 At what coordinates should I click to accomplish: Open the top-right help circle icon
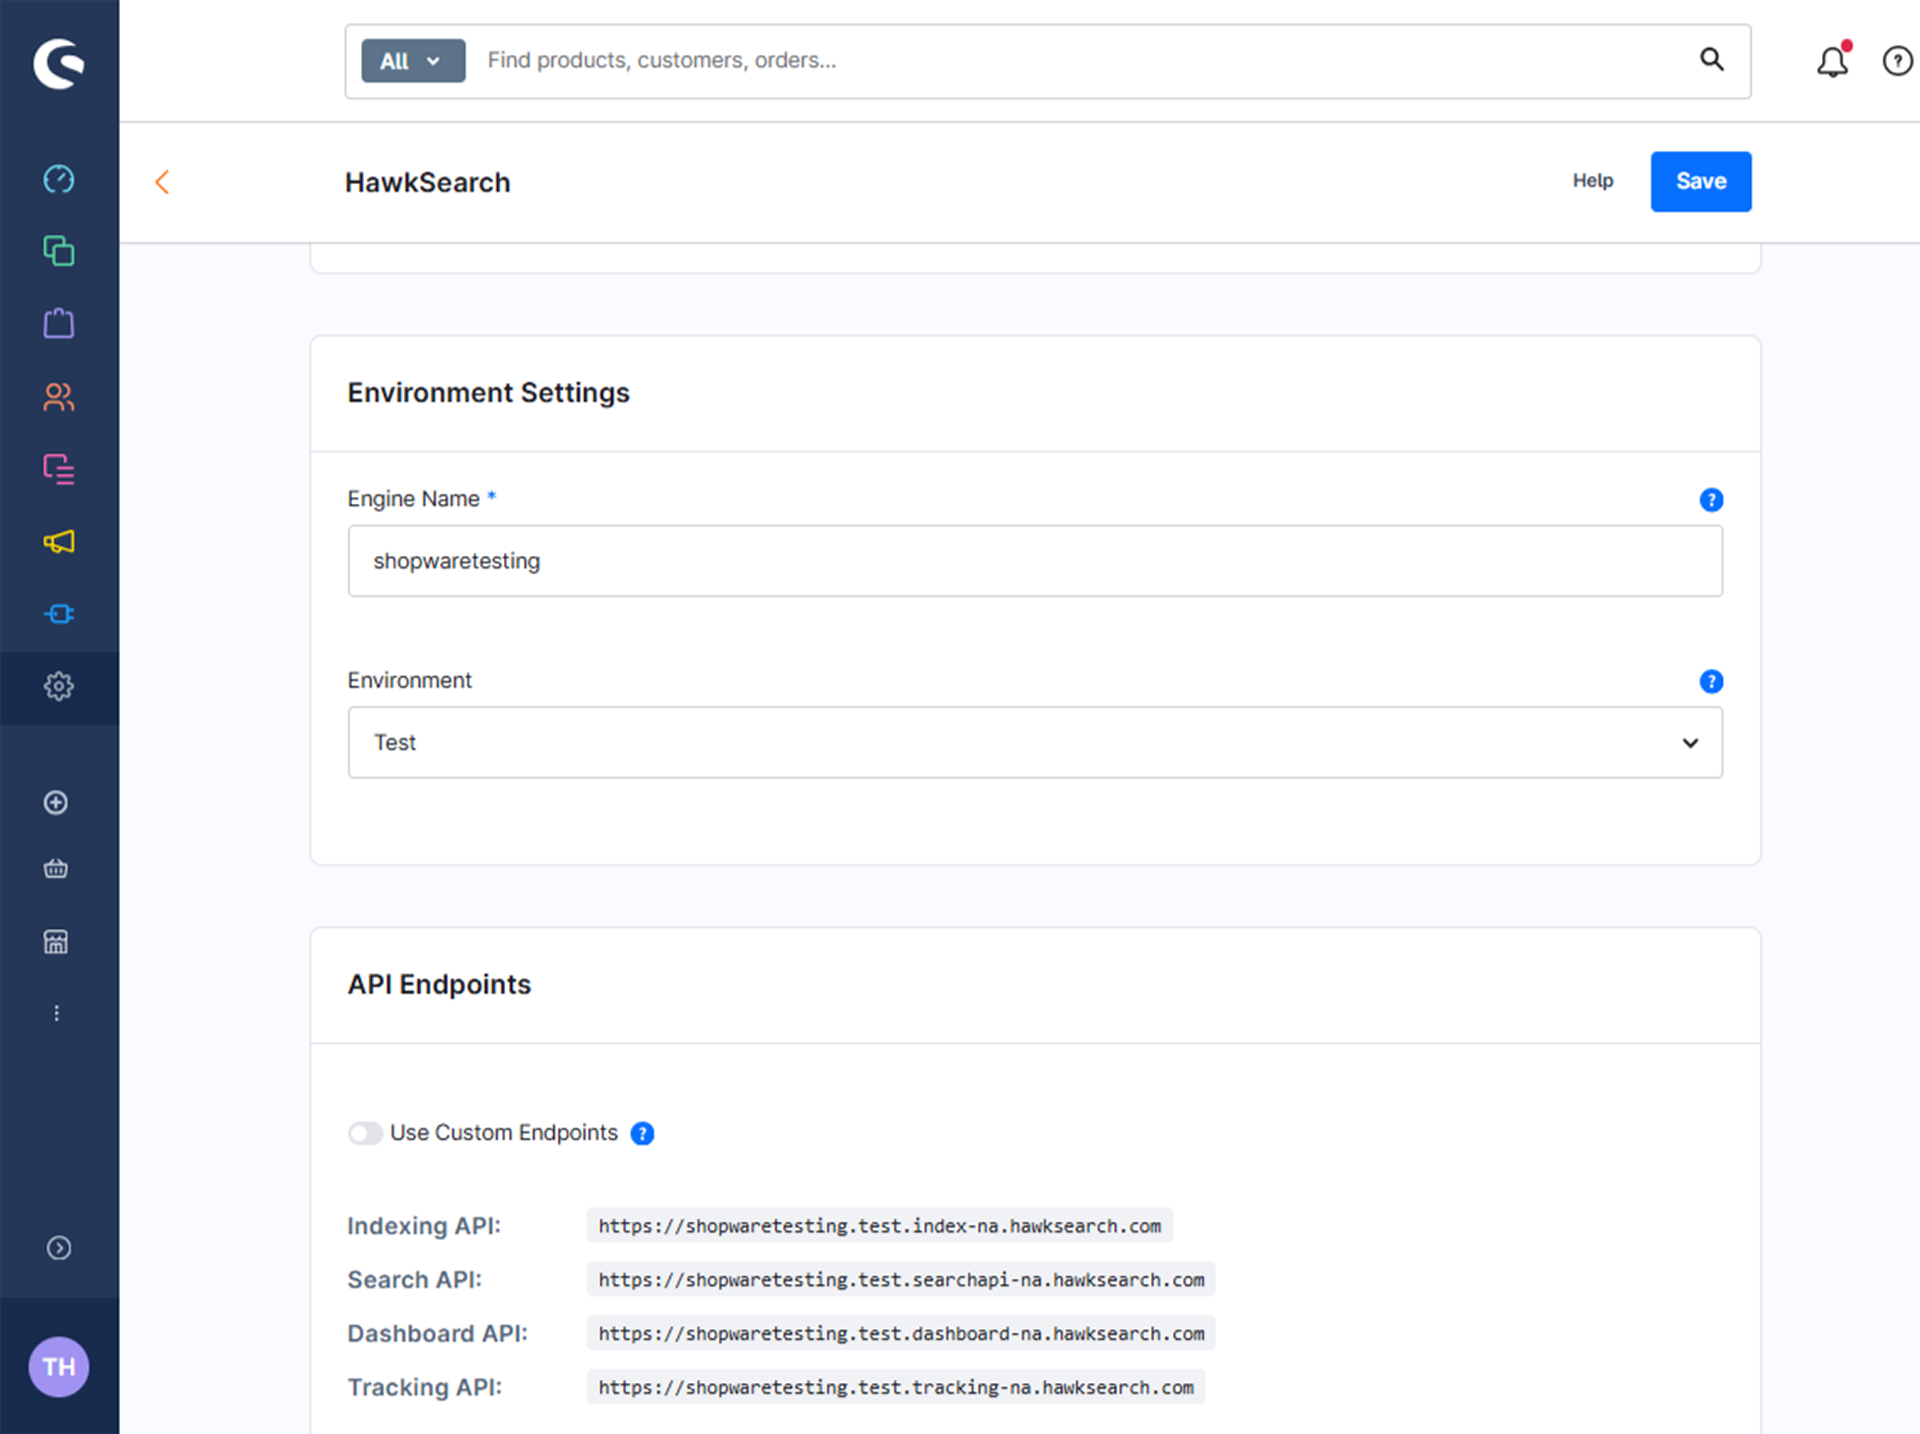1897,61
